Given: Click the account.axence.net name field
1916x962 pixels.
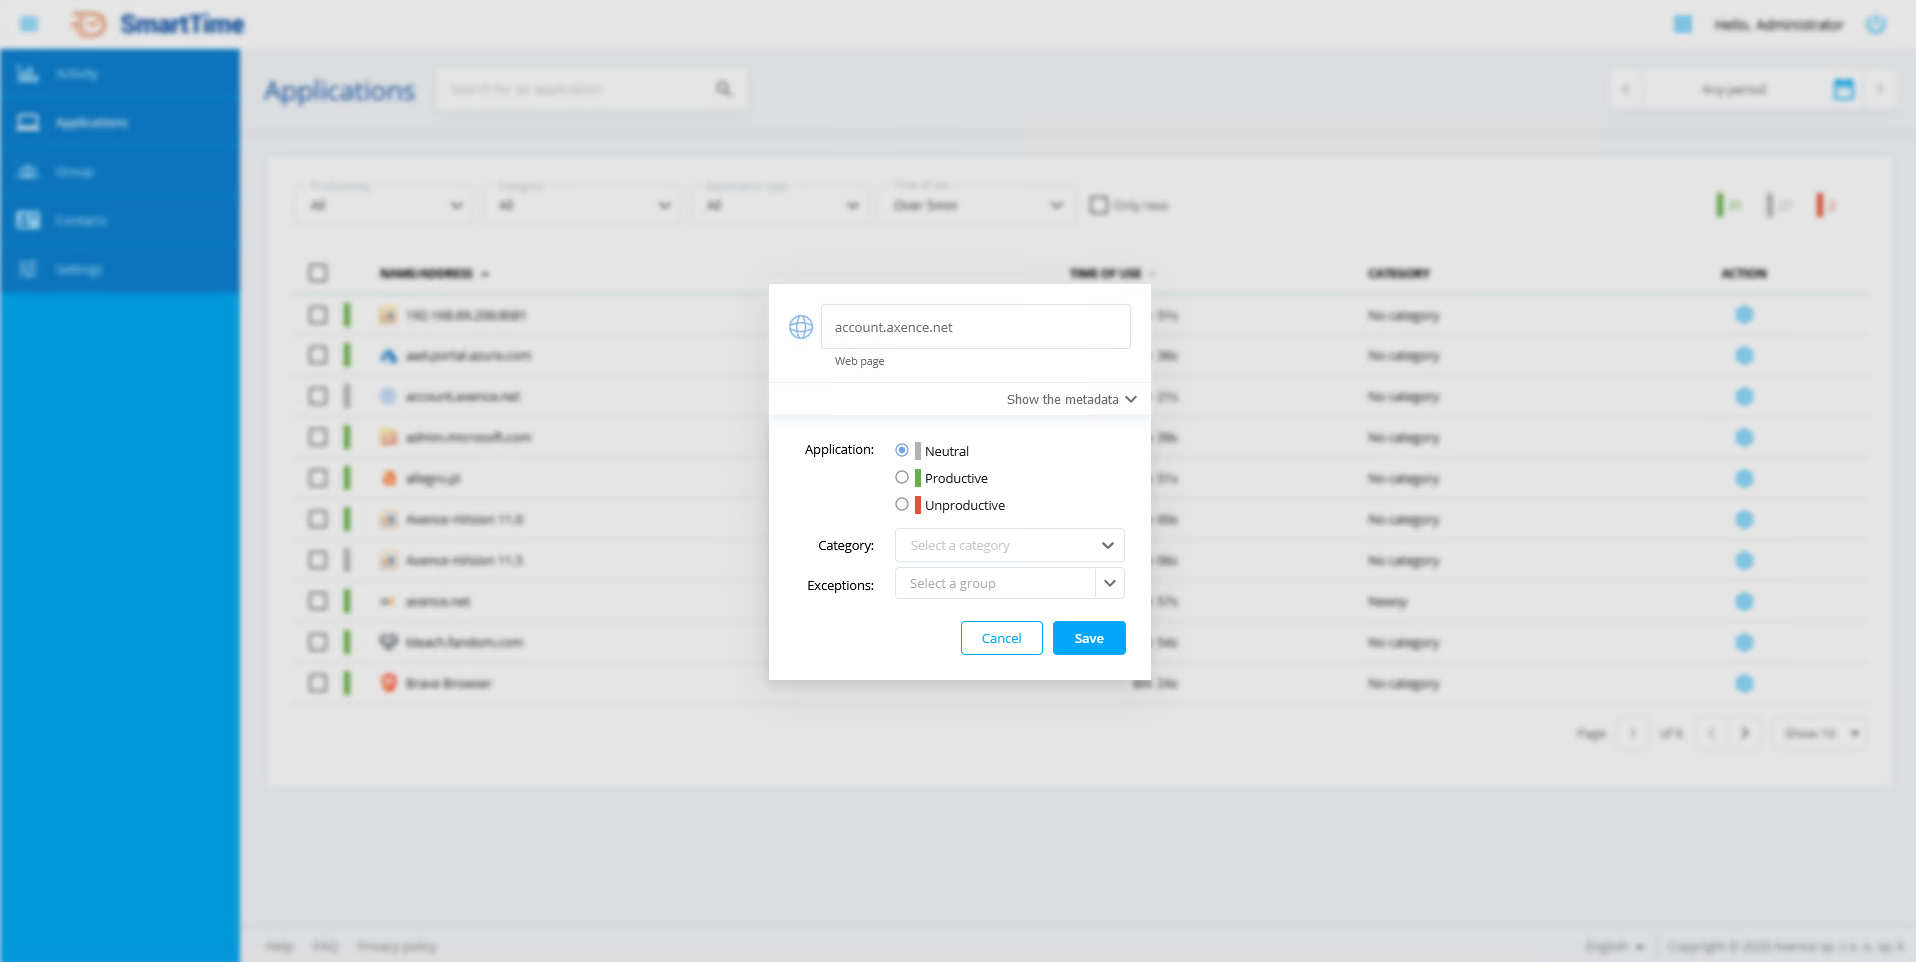Looking at the screenshot, I should 975,327.
